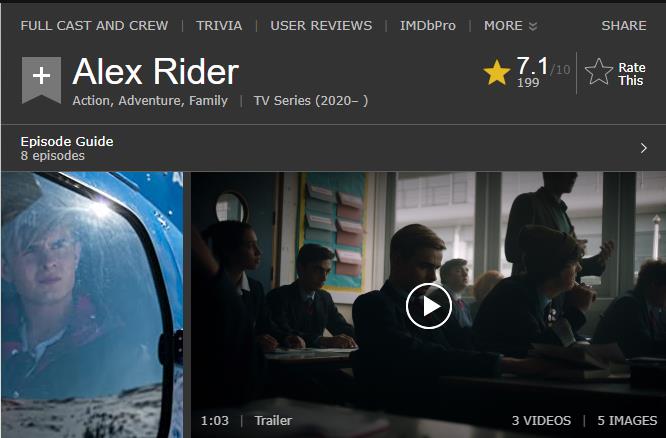Click the MORE double-chevron icon

pyautogui.click(x=533, y=27)
